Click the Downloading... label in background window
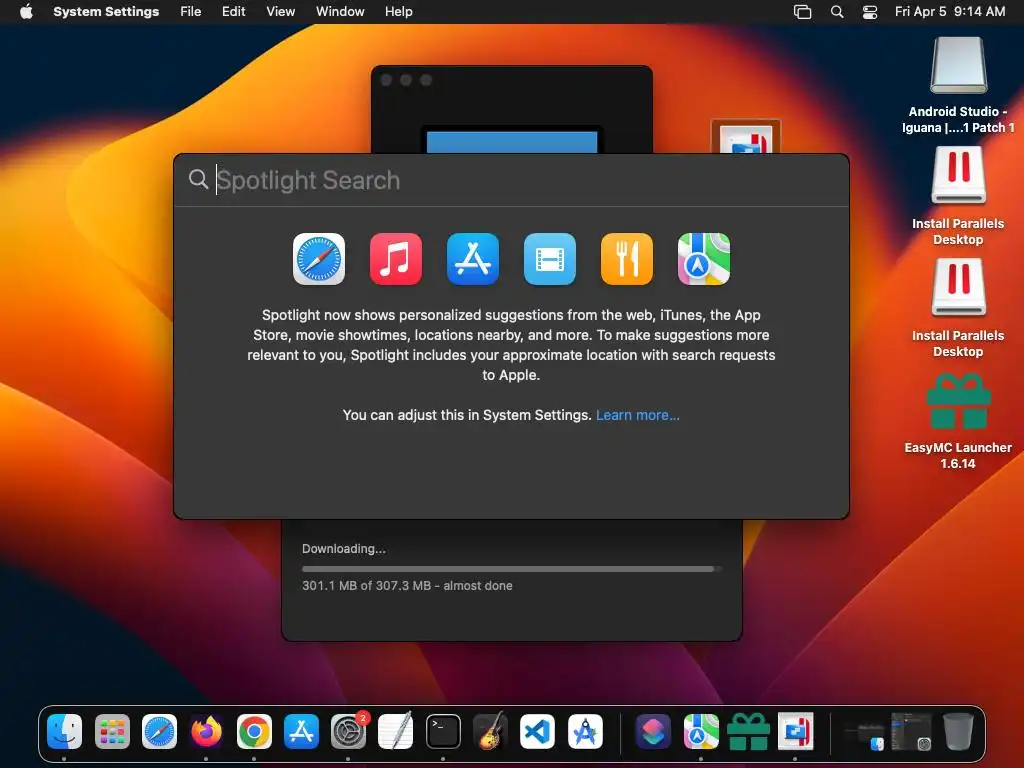This screenshot has width=1024, height=768. [344, 549]
